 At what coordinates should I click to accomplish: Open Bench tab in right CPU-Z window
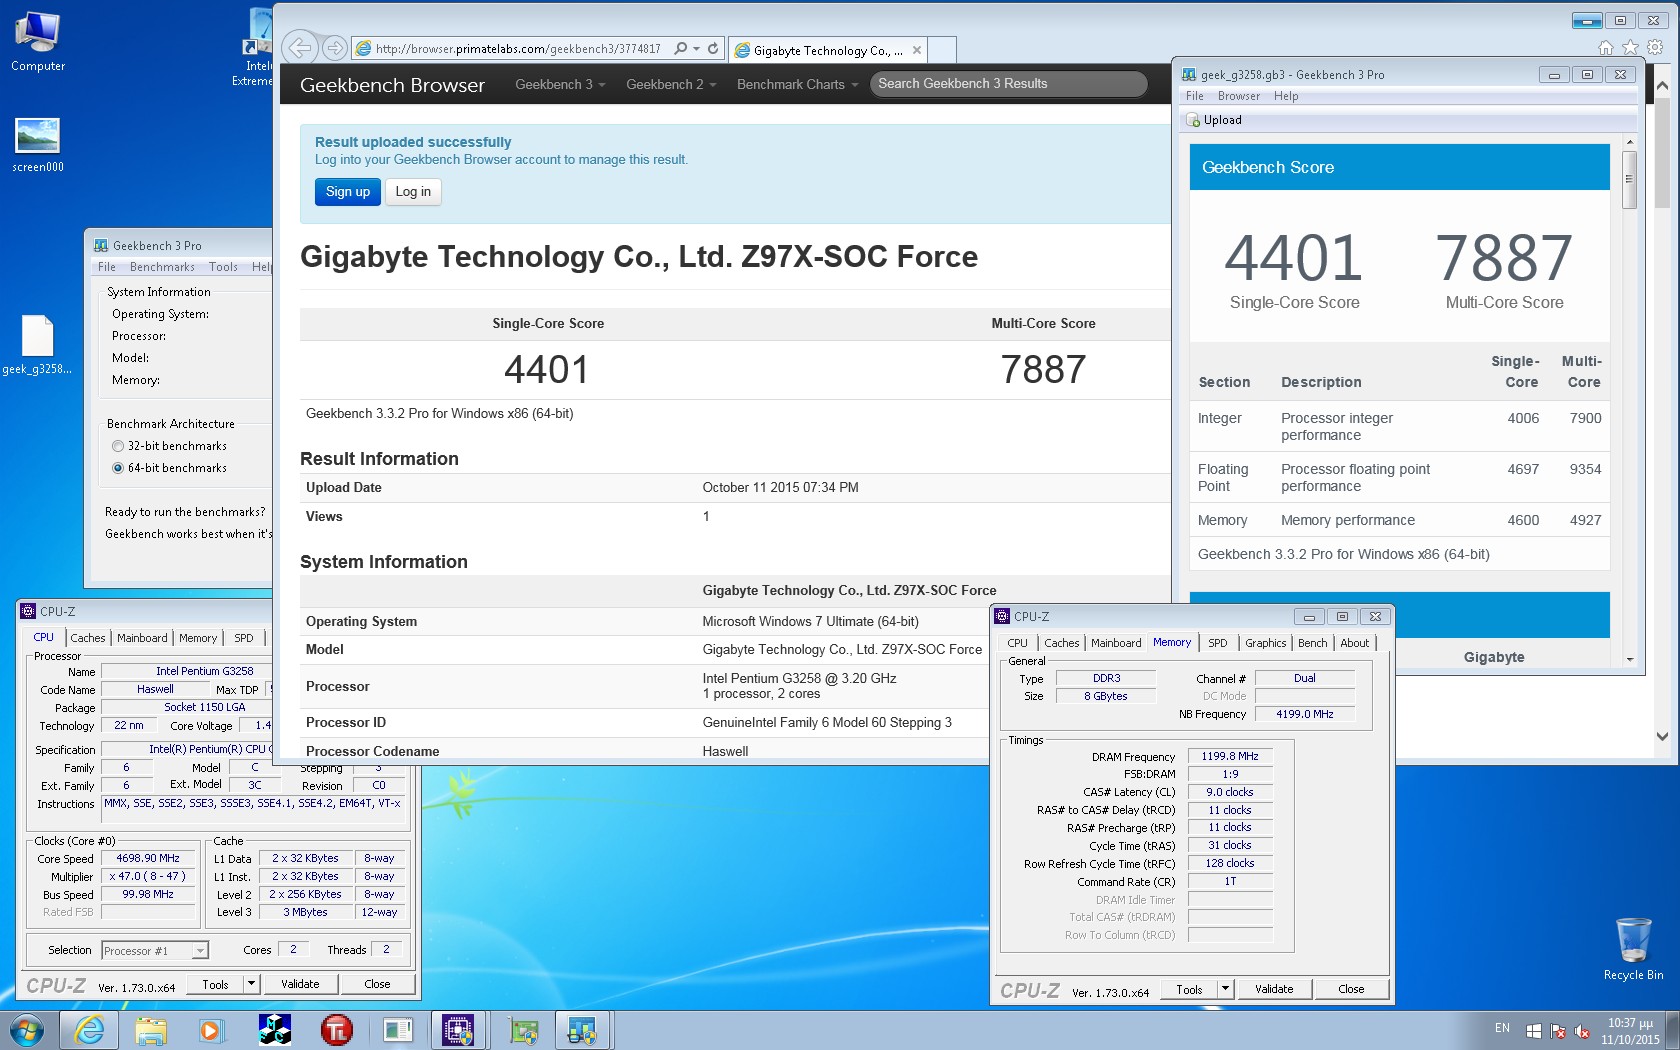[x=1312, y=643]
